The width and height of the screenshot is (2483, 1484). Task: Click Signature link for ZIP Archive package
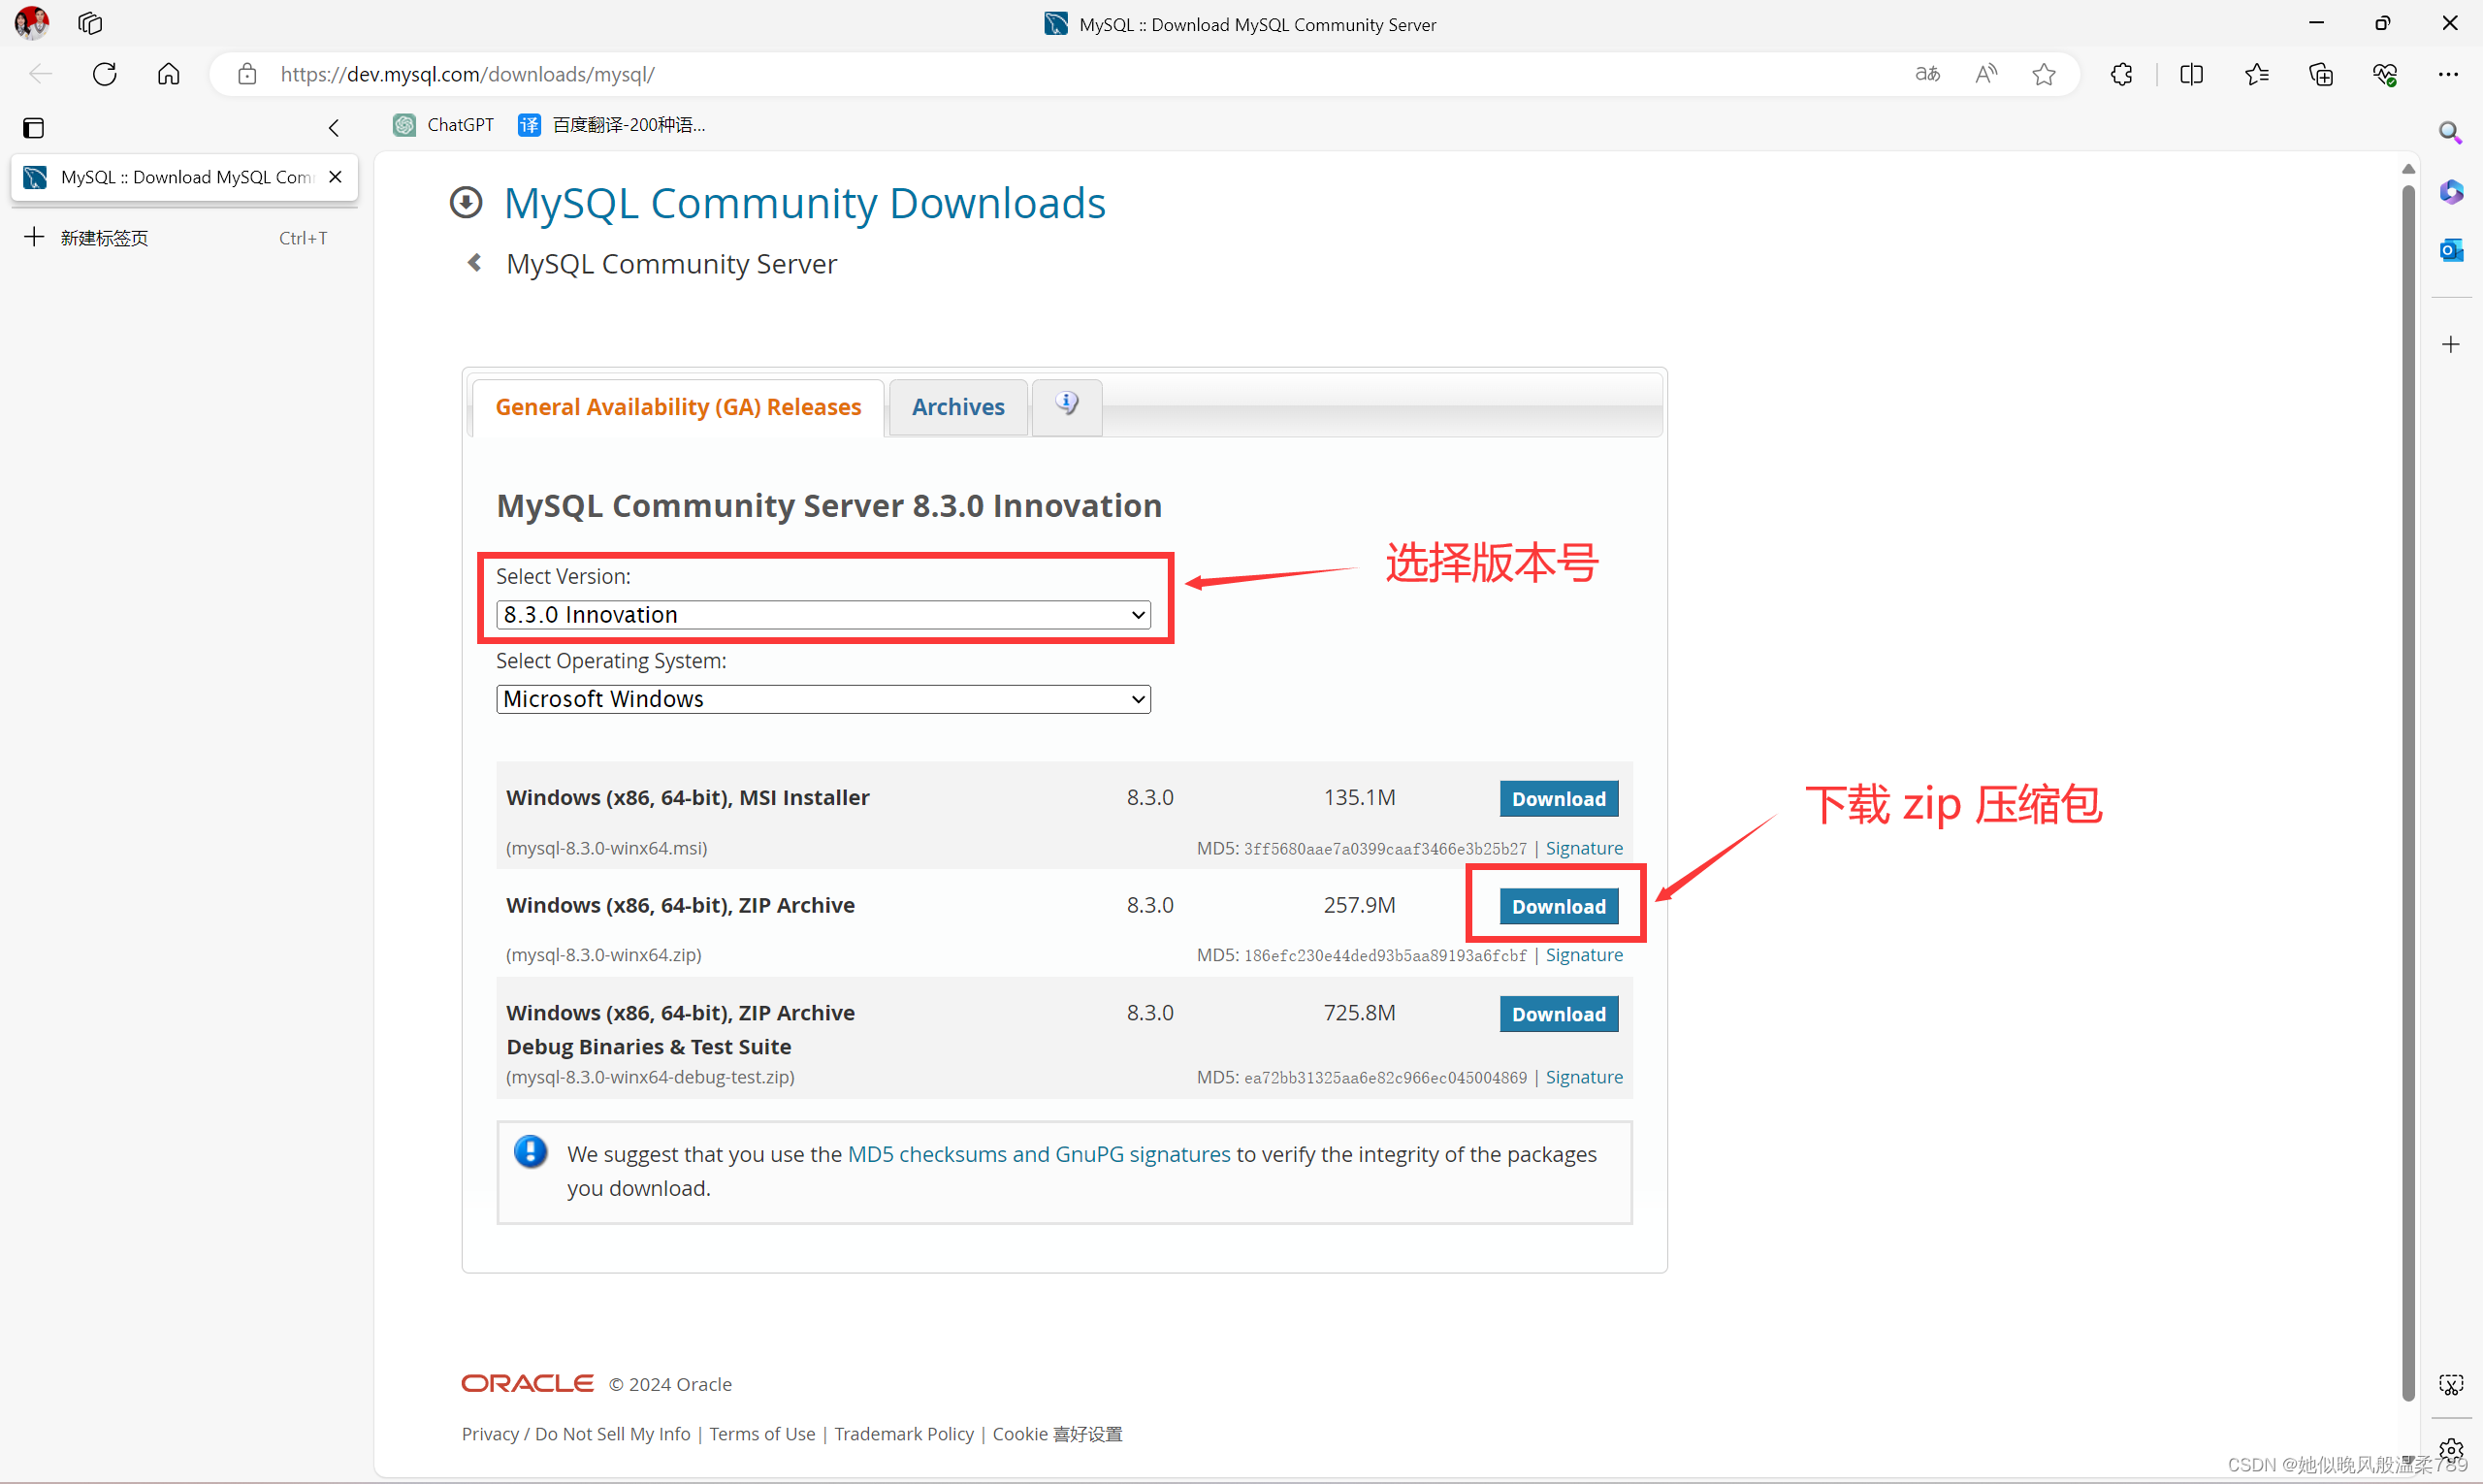(1582, 955)
